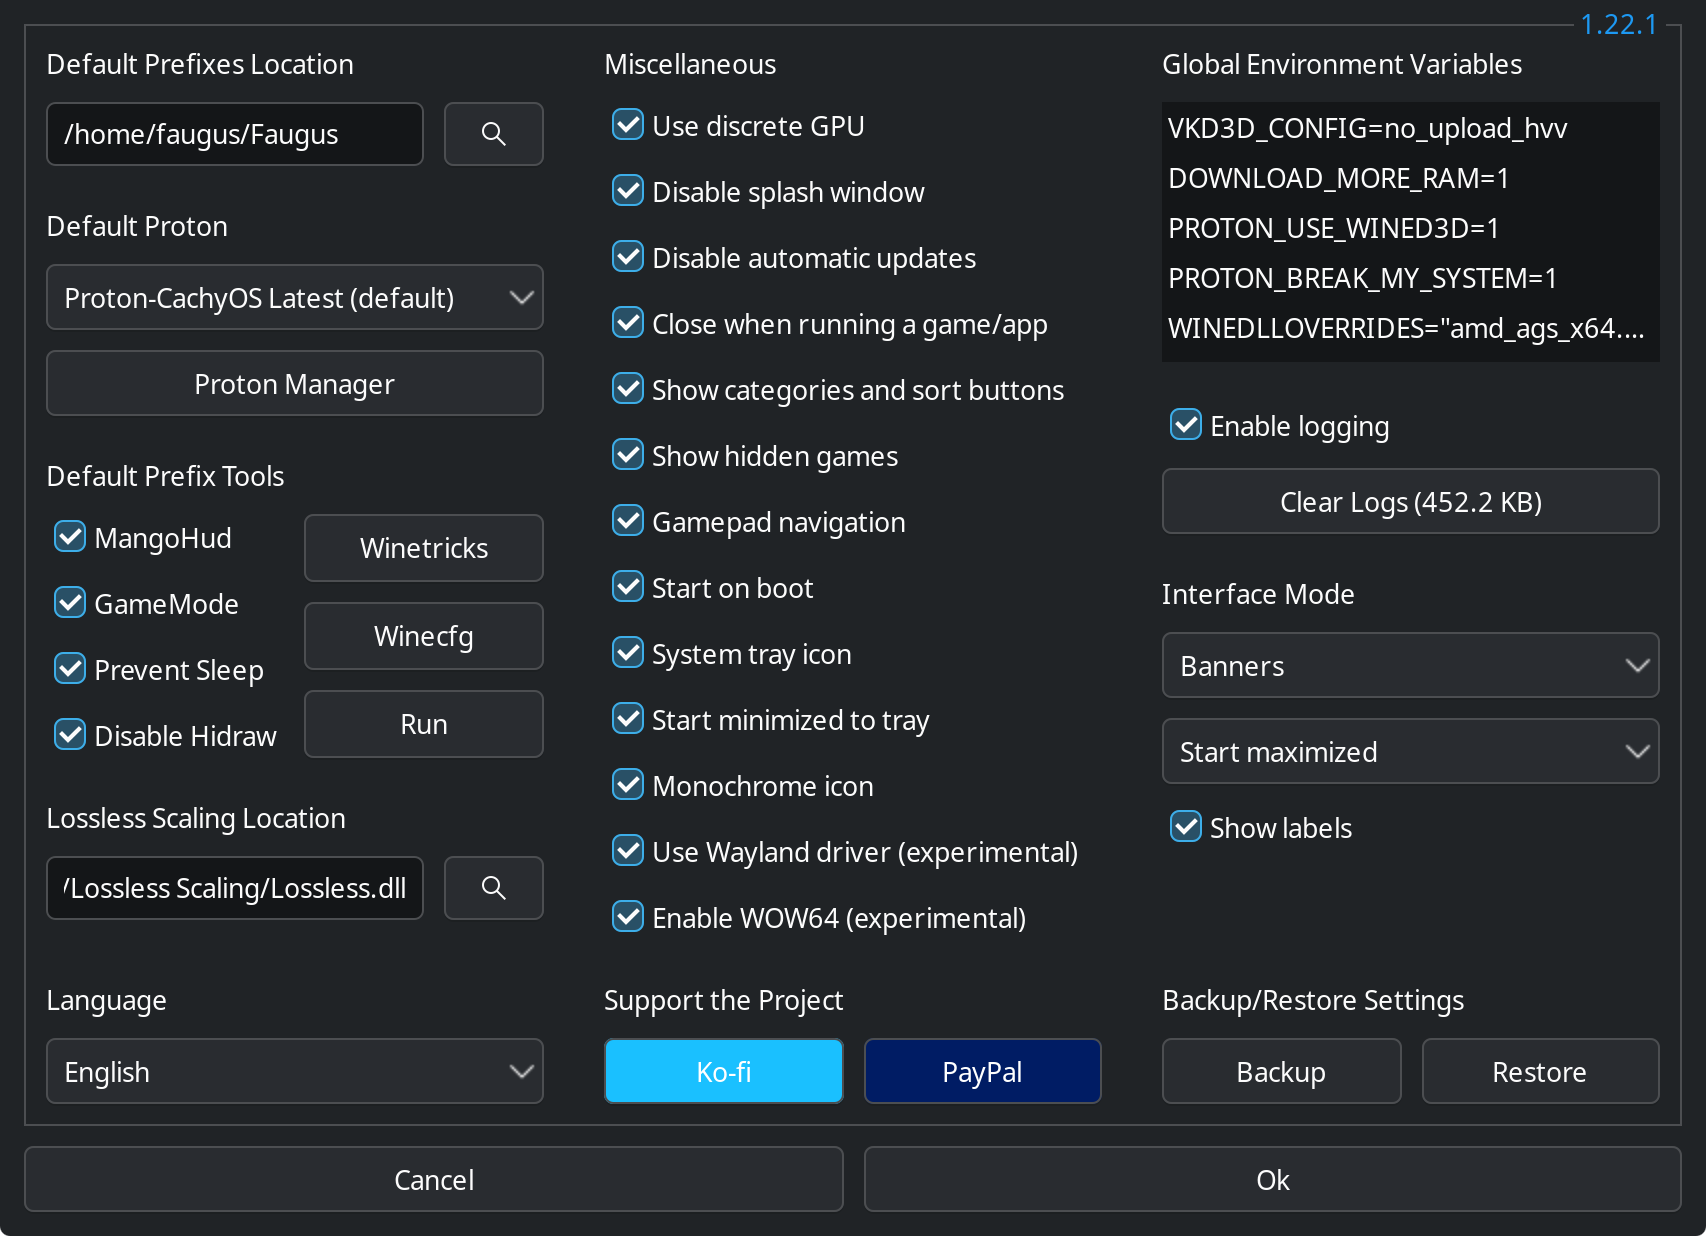The height and width of the screenshot is (1236, 1706).
Task: Open the Language dropdown showing English
Action: coord(295,1071)
